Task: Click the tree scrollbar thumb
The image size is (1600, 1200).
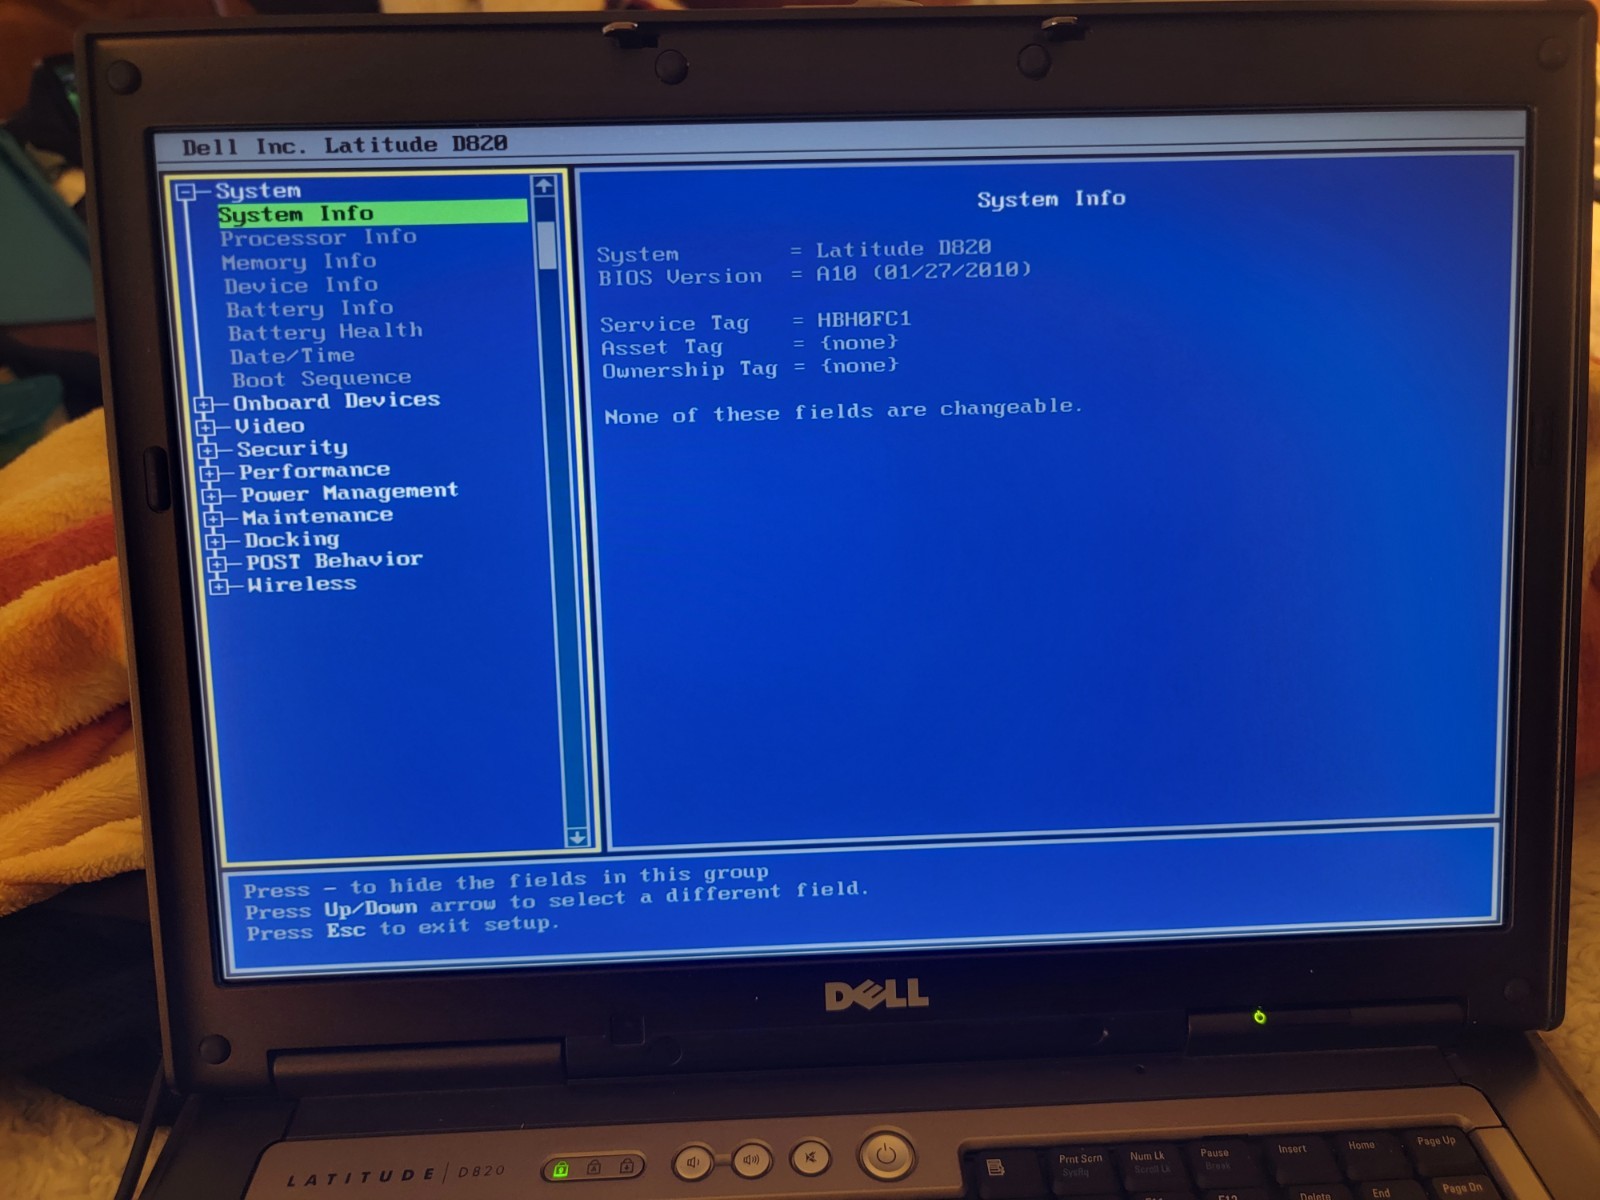Action: (547, 245)
